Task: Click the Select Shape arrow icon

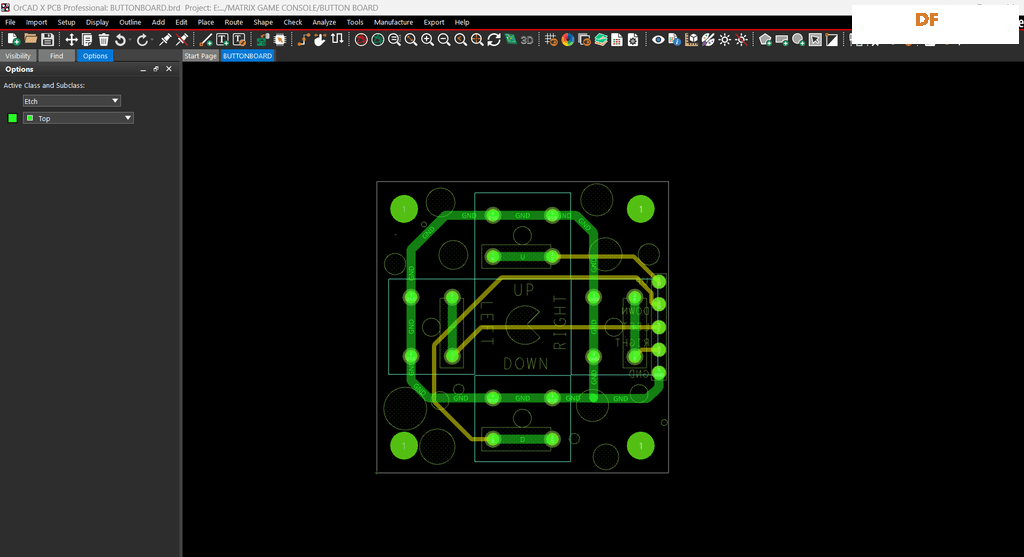Action: click(815, 40)
